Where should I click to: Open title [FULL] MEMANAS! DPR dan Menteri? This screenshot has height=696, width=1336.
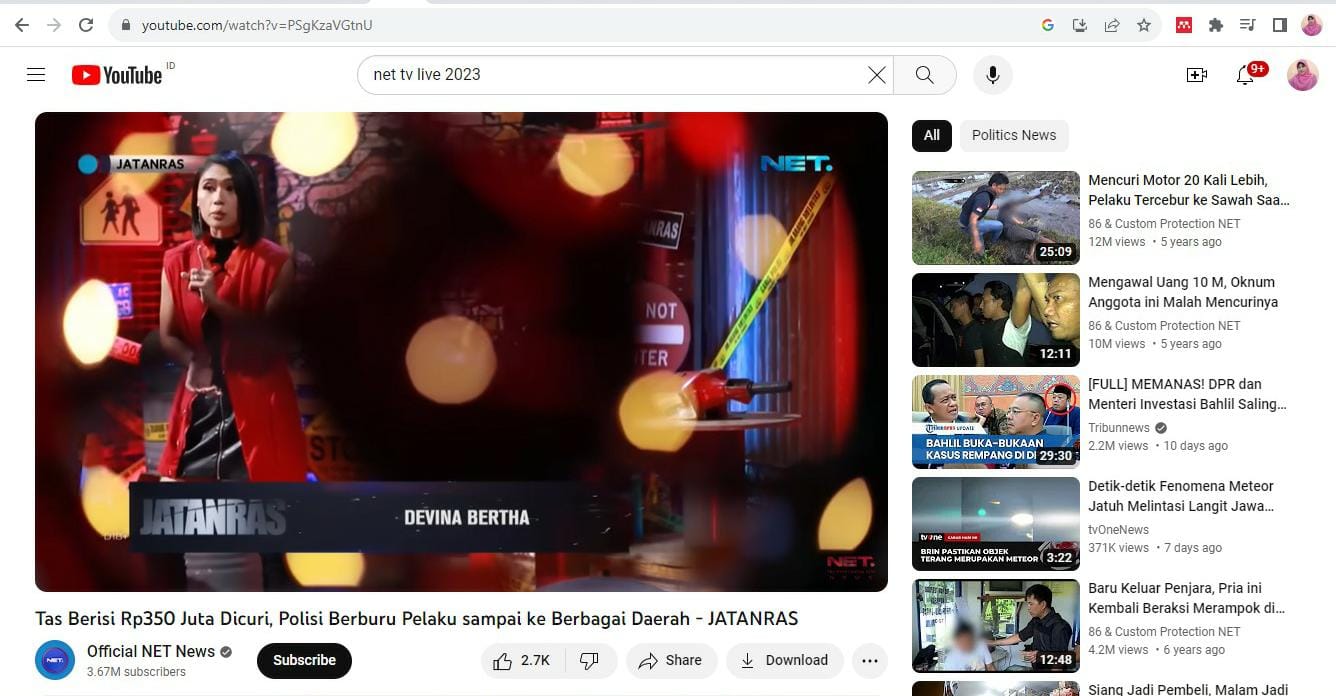point(1187,394)
